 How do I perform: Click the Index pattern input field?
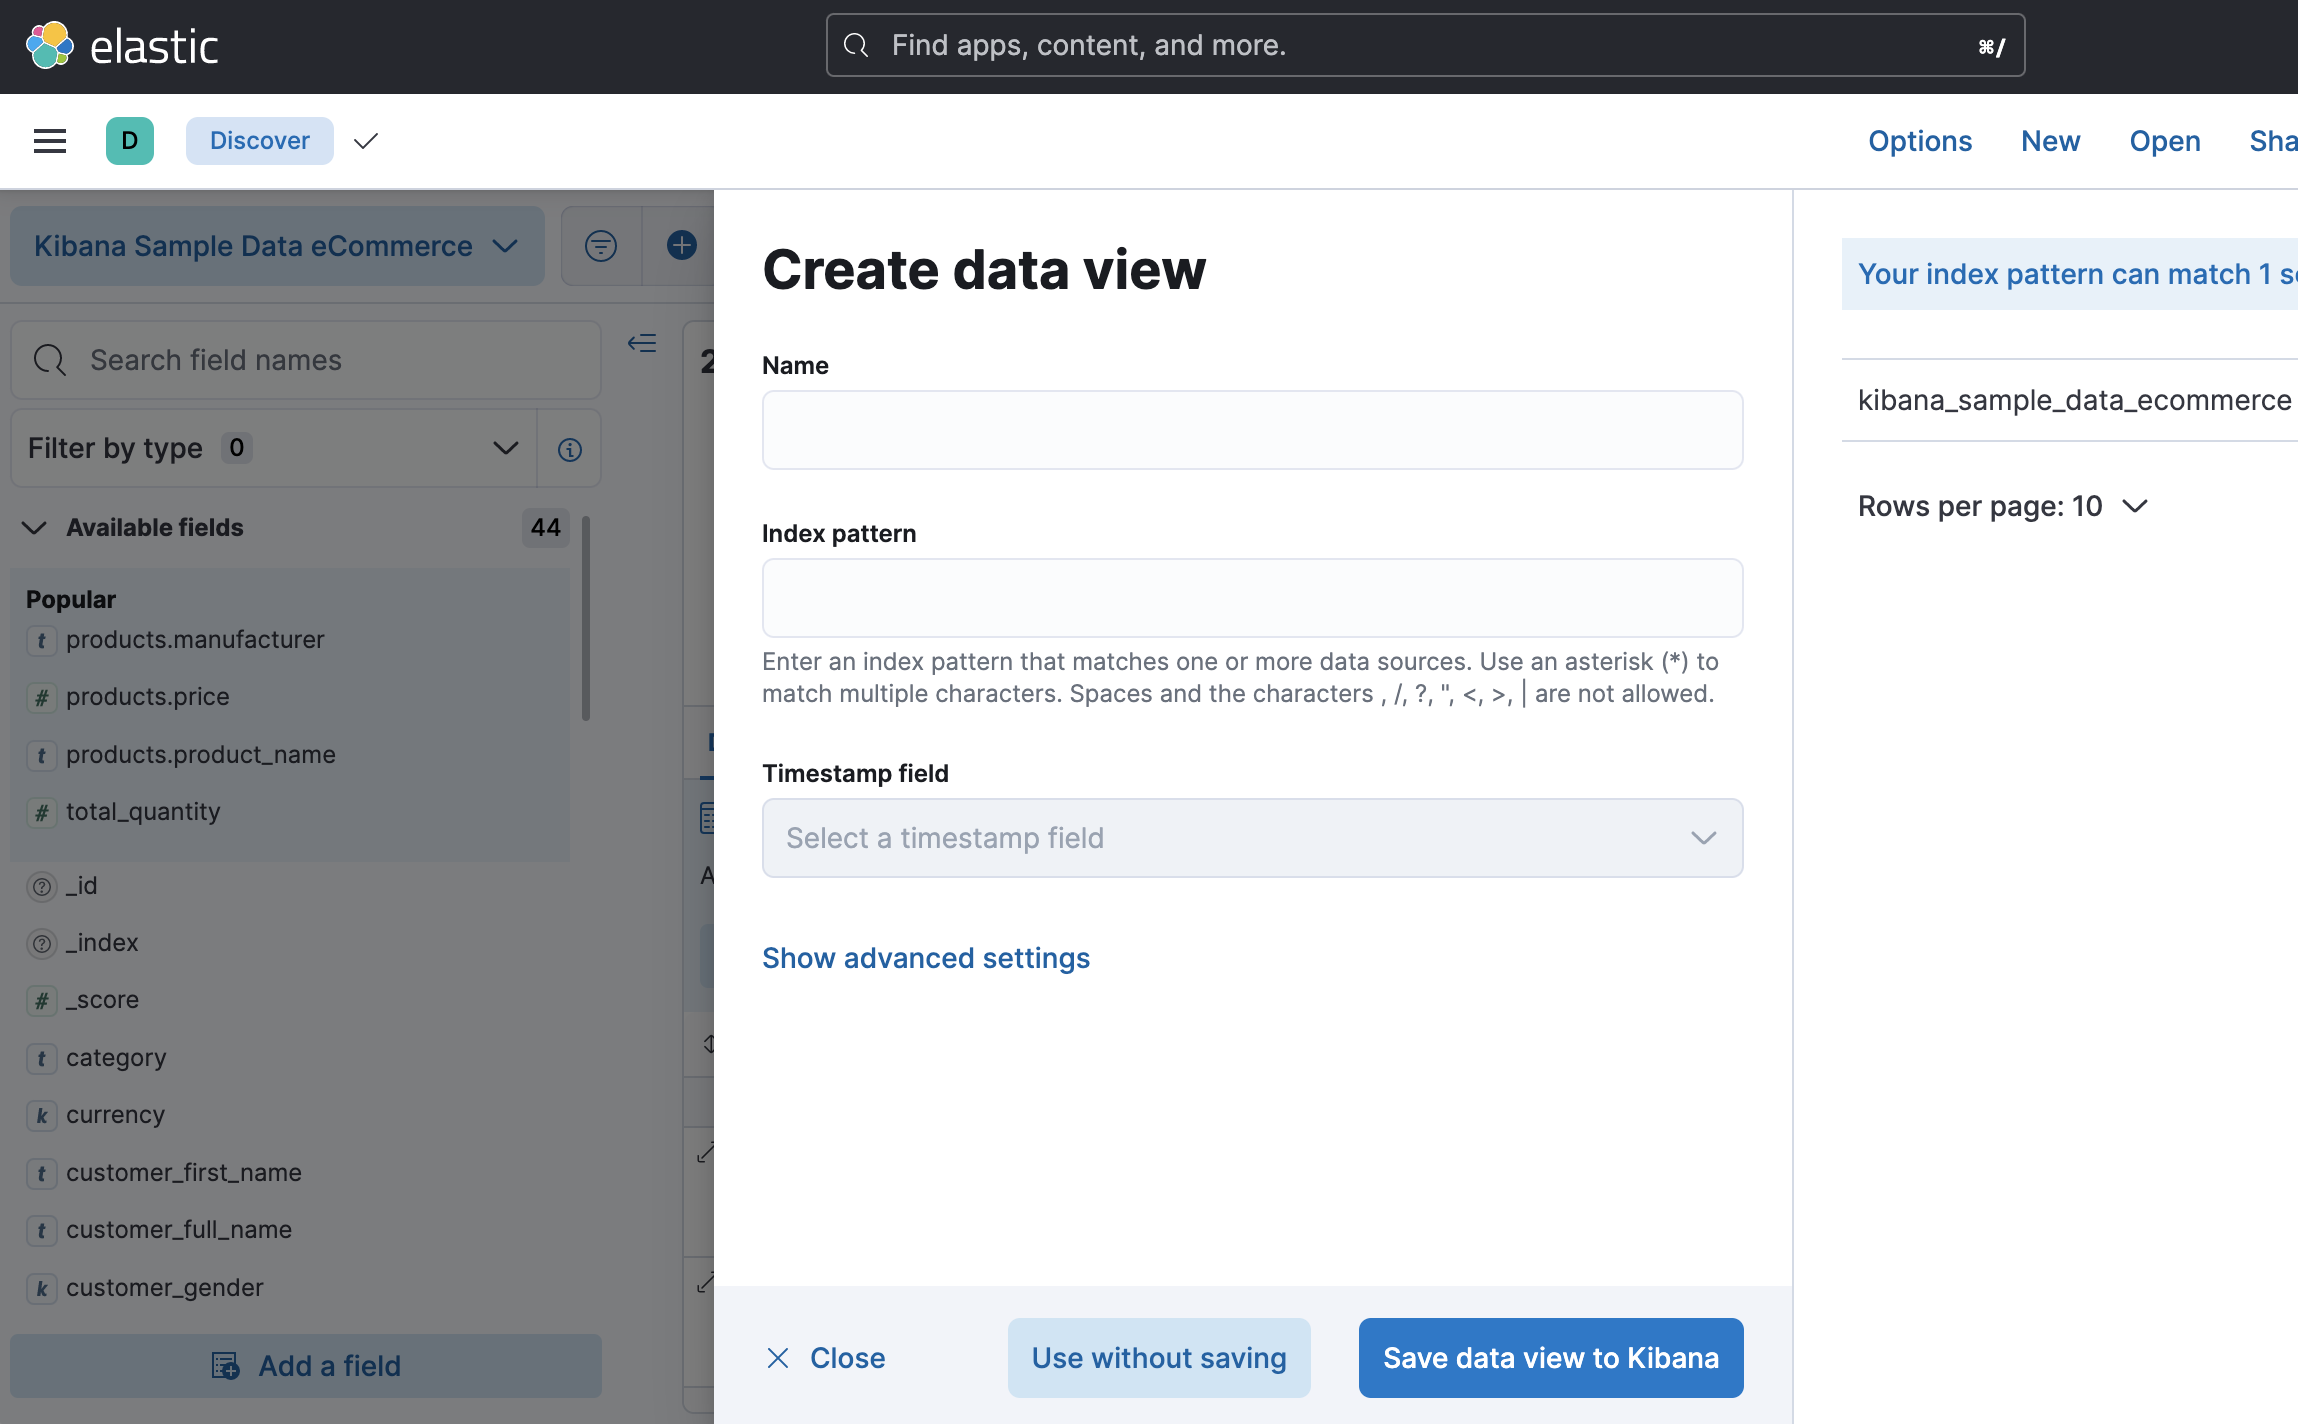tap(1252, 598)
